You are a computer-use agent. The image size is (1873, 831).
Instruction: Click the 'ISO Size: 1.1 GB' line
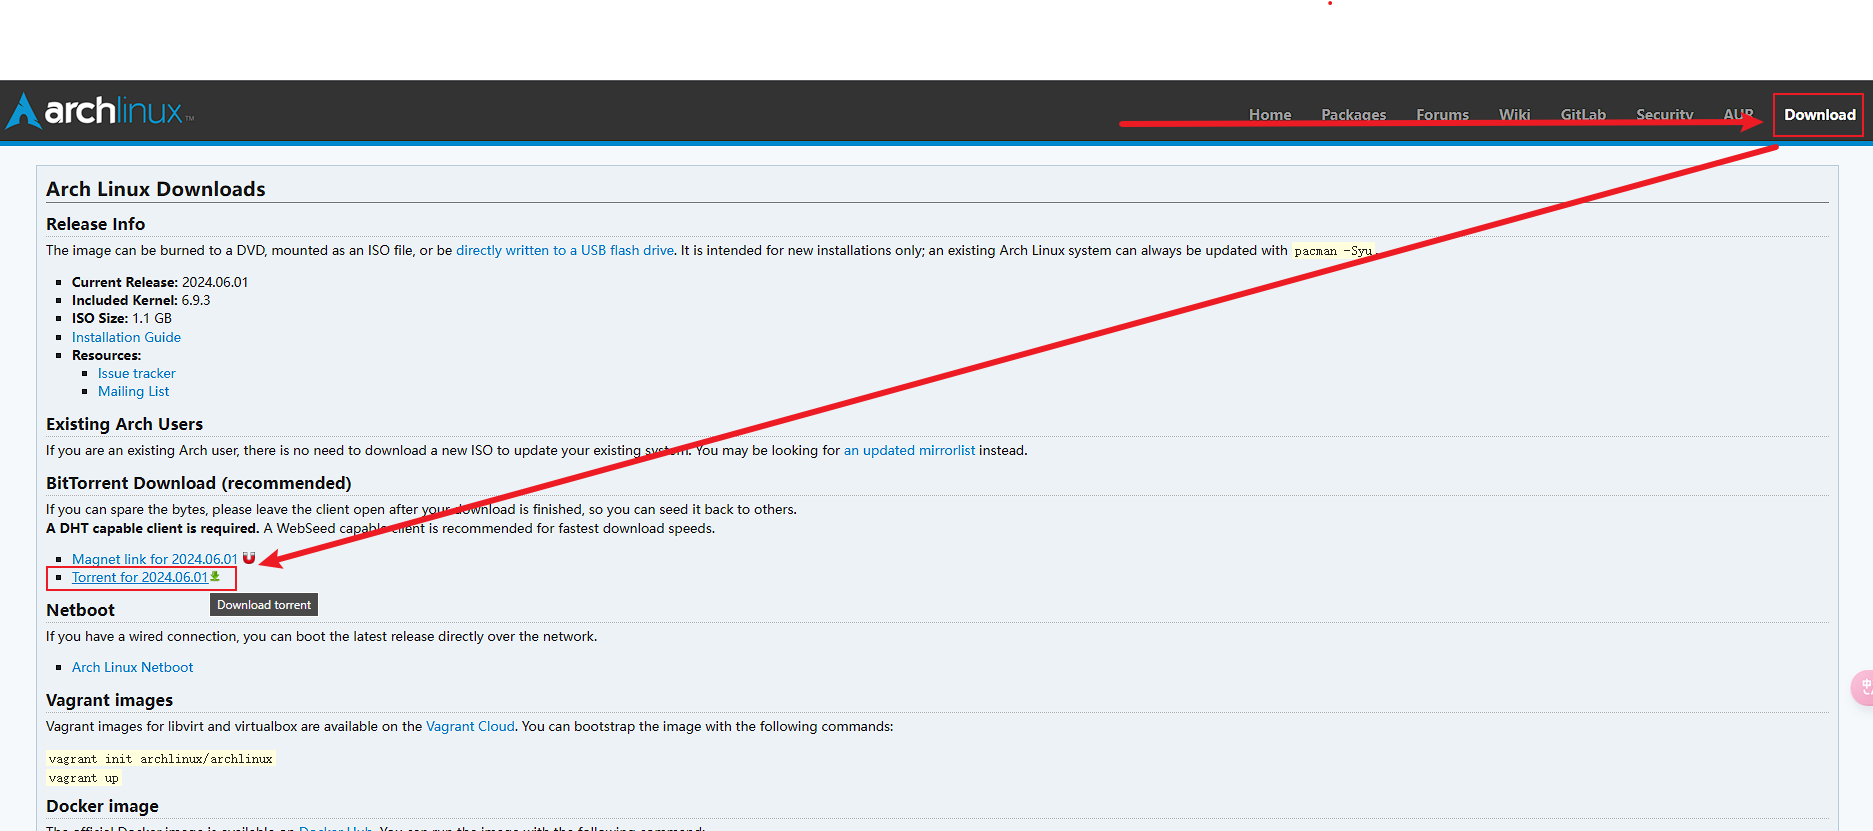122,318
